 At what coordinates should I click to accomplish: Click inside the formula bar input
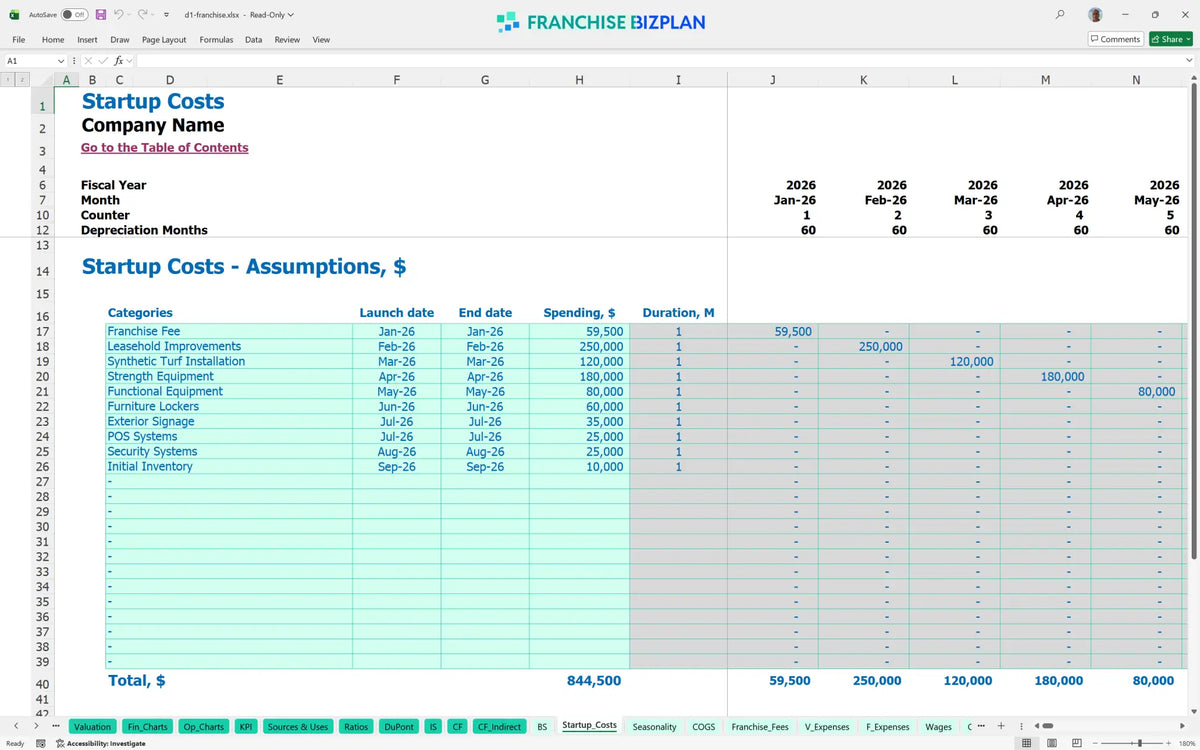[660, 61]
